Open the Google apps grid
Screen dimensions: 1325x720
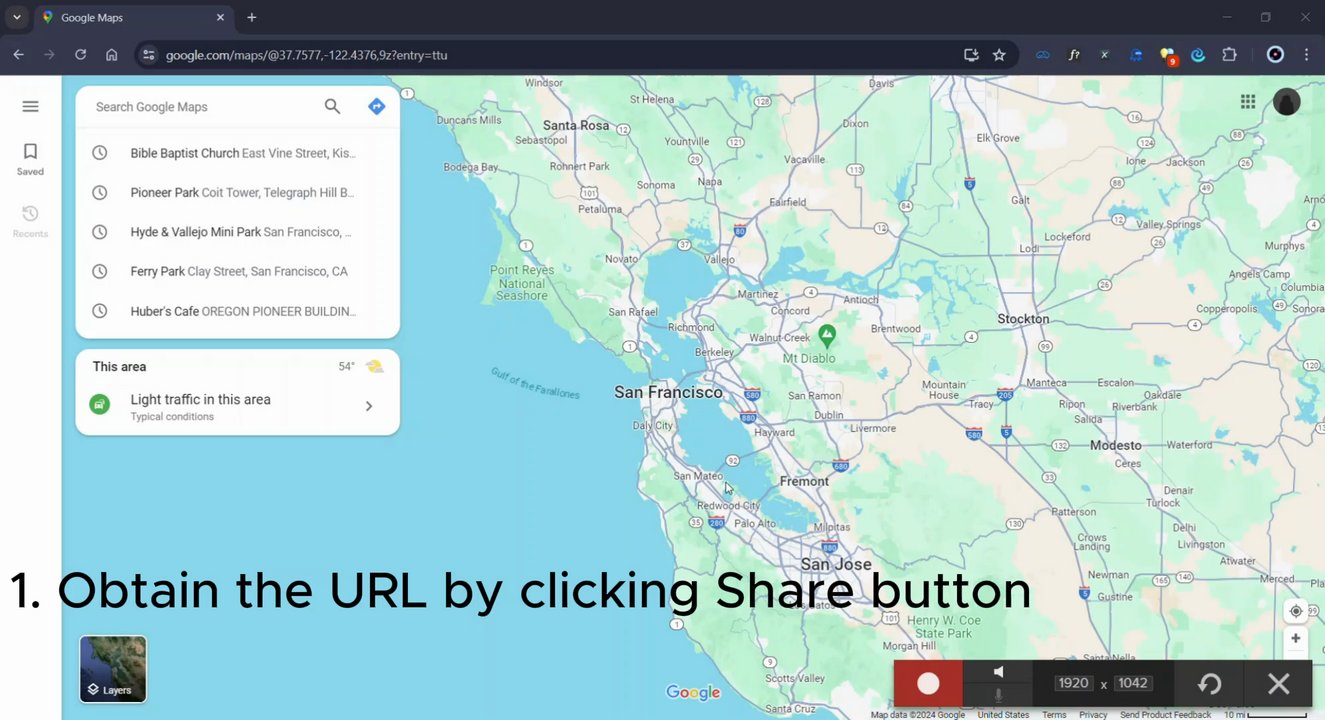click(x=1248, y=101)
